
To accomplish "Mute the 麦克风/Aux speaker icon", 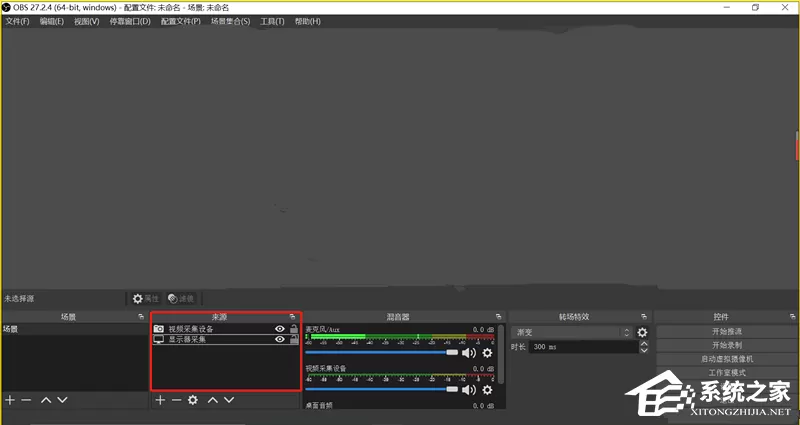I will (469, 353).
